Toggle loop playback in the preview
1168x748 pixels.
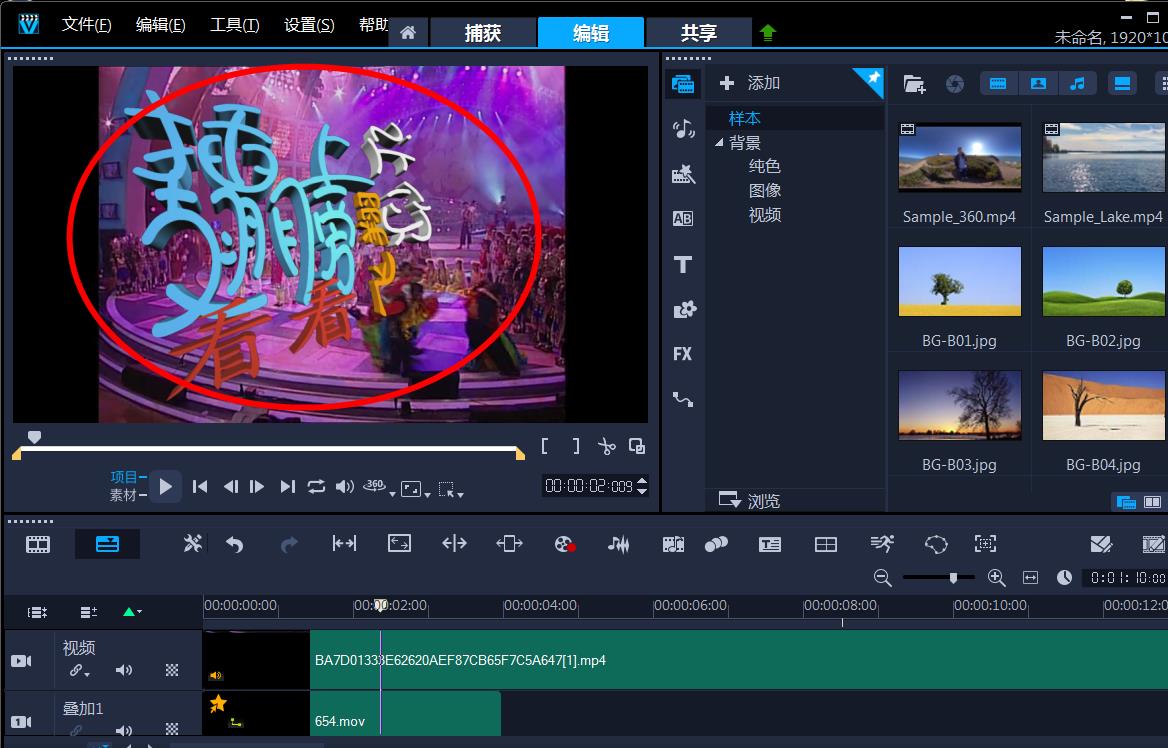coord(316,487)
